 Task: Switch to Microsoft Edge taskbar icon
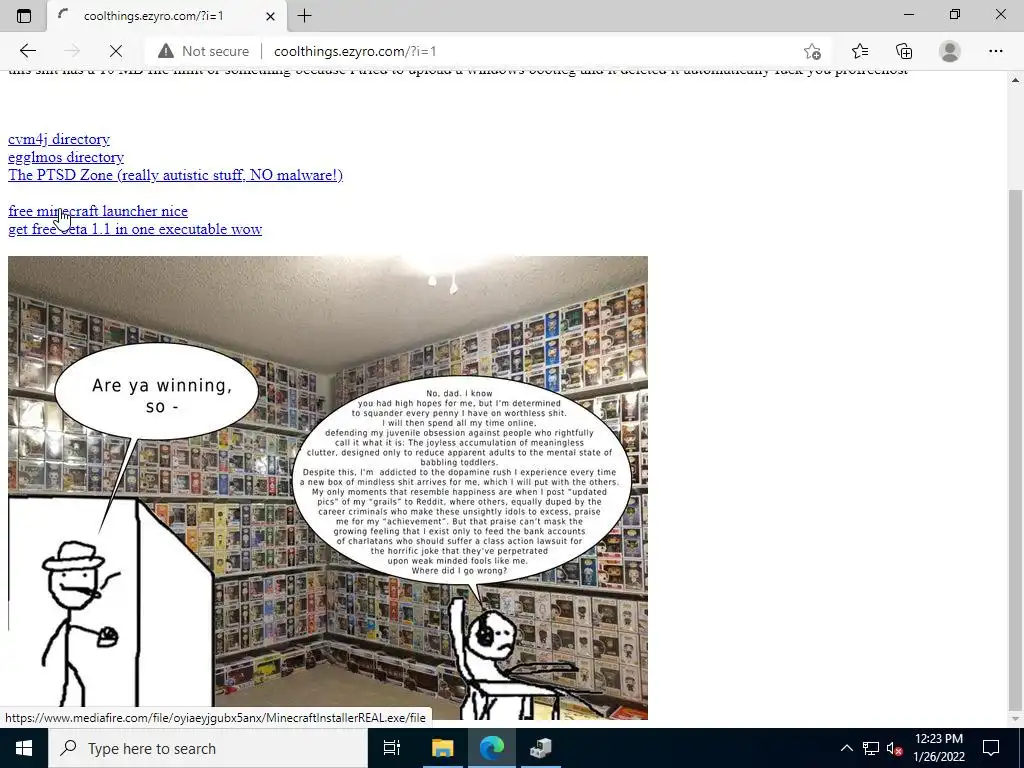click(492, 748)
